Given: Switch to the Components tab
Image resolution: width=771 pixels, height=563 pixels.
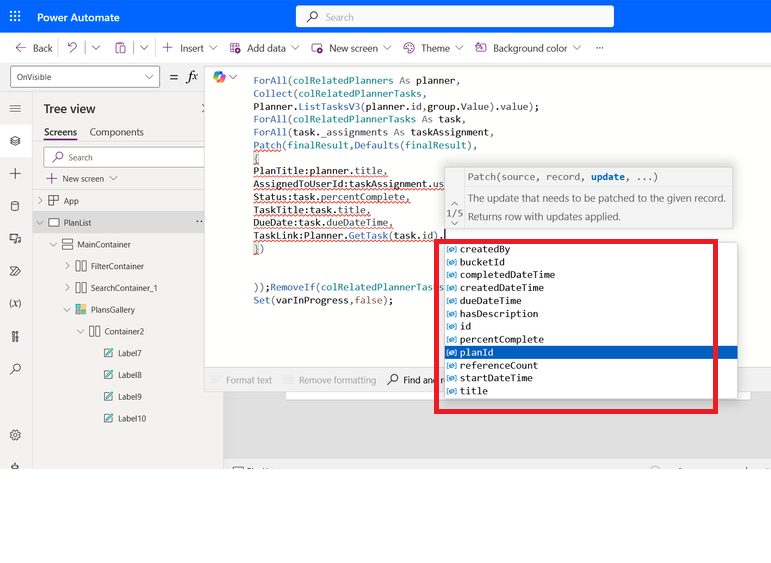Looking at the screenshot, I should click(117, 132).
